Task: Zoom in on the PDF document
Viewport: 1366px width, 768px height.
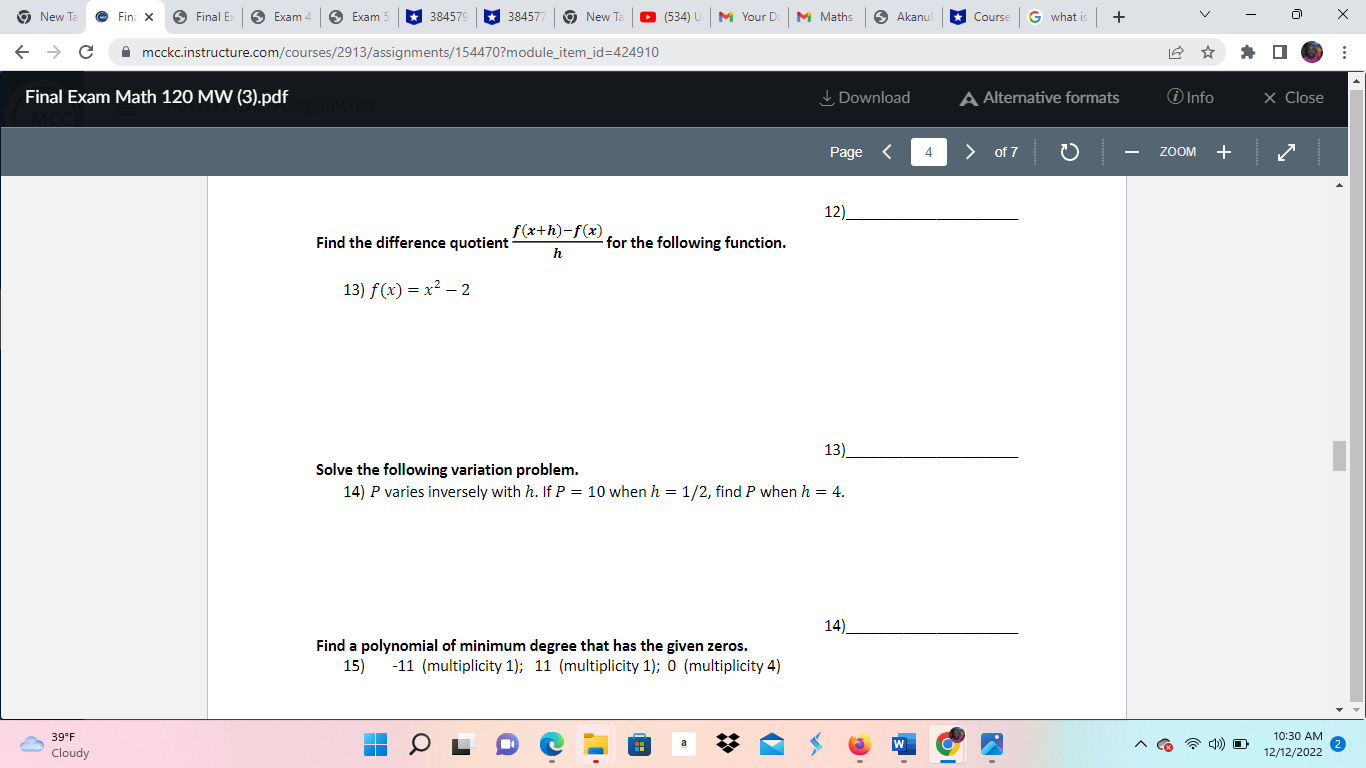Action: coord(1223,152)
